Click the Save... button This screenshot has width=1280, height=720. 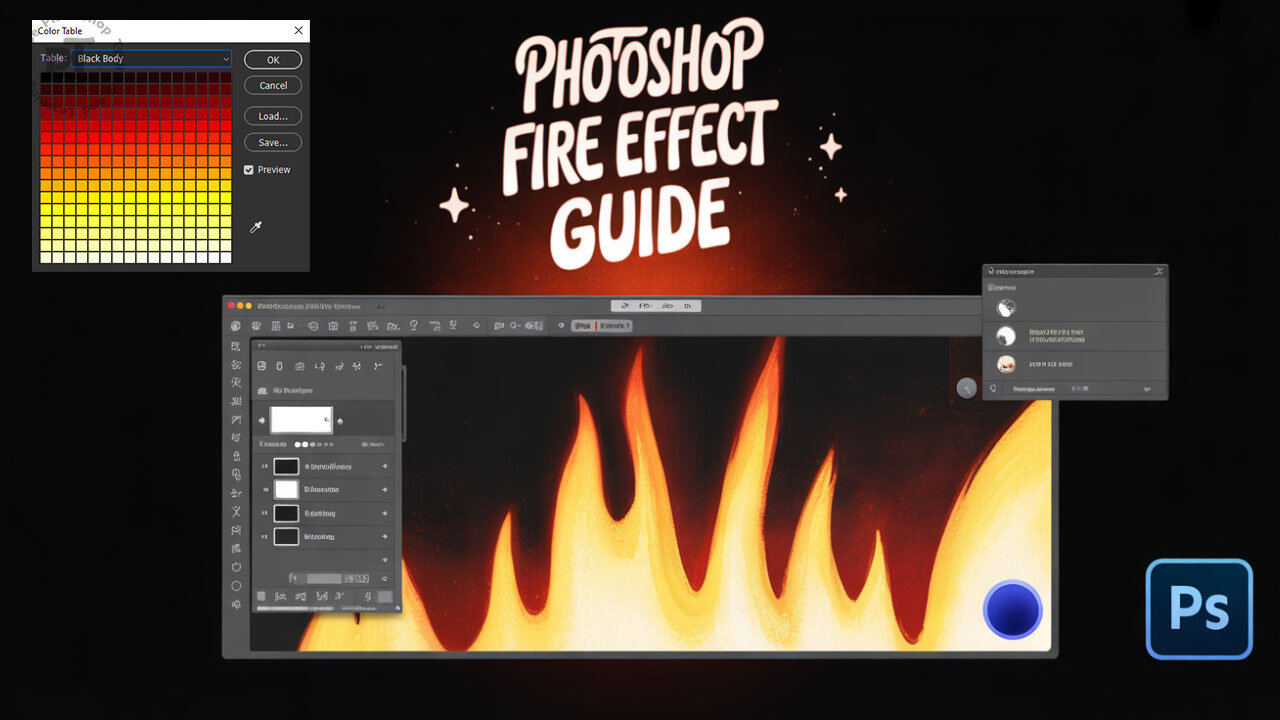[x=273, y=143]
